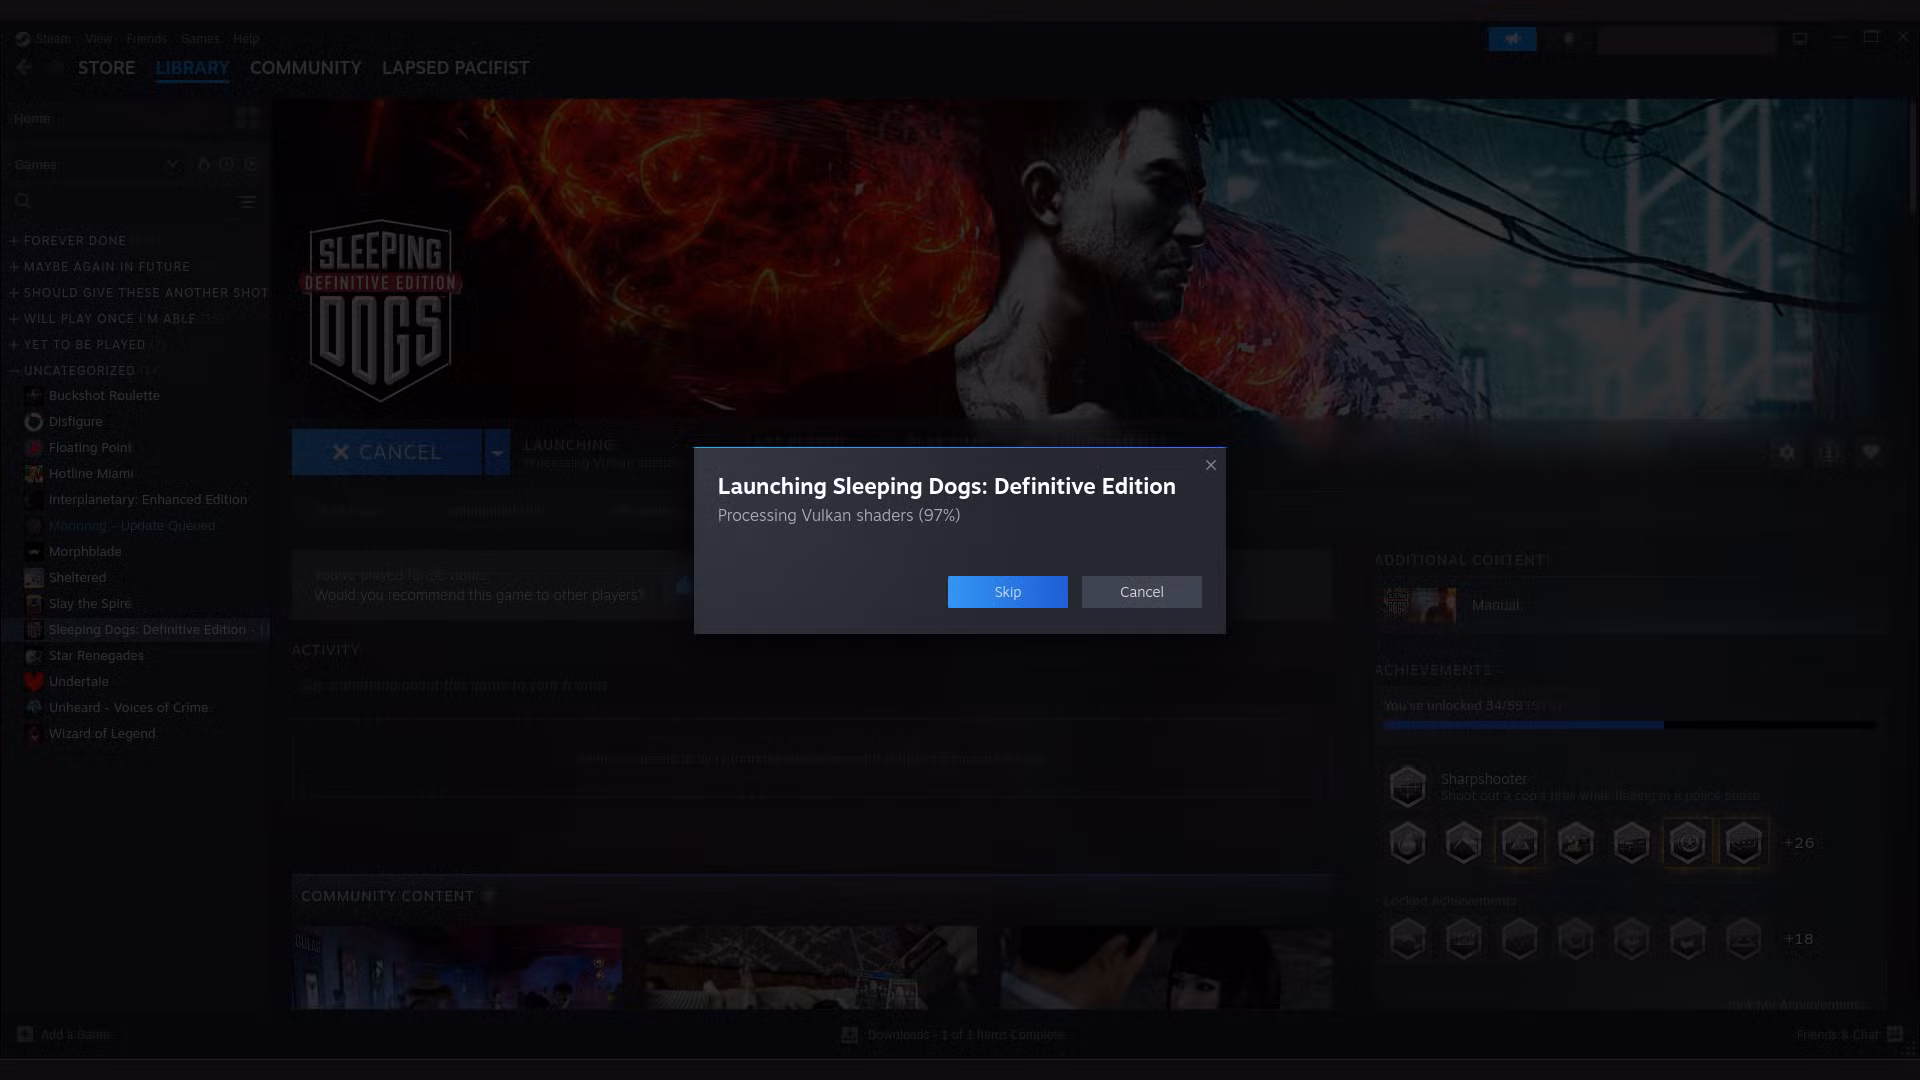Open the Friends menu

tap(146, 39)
